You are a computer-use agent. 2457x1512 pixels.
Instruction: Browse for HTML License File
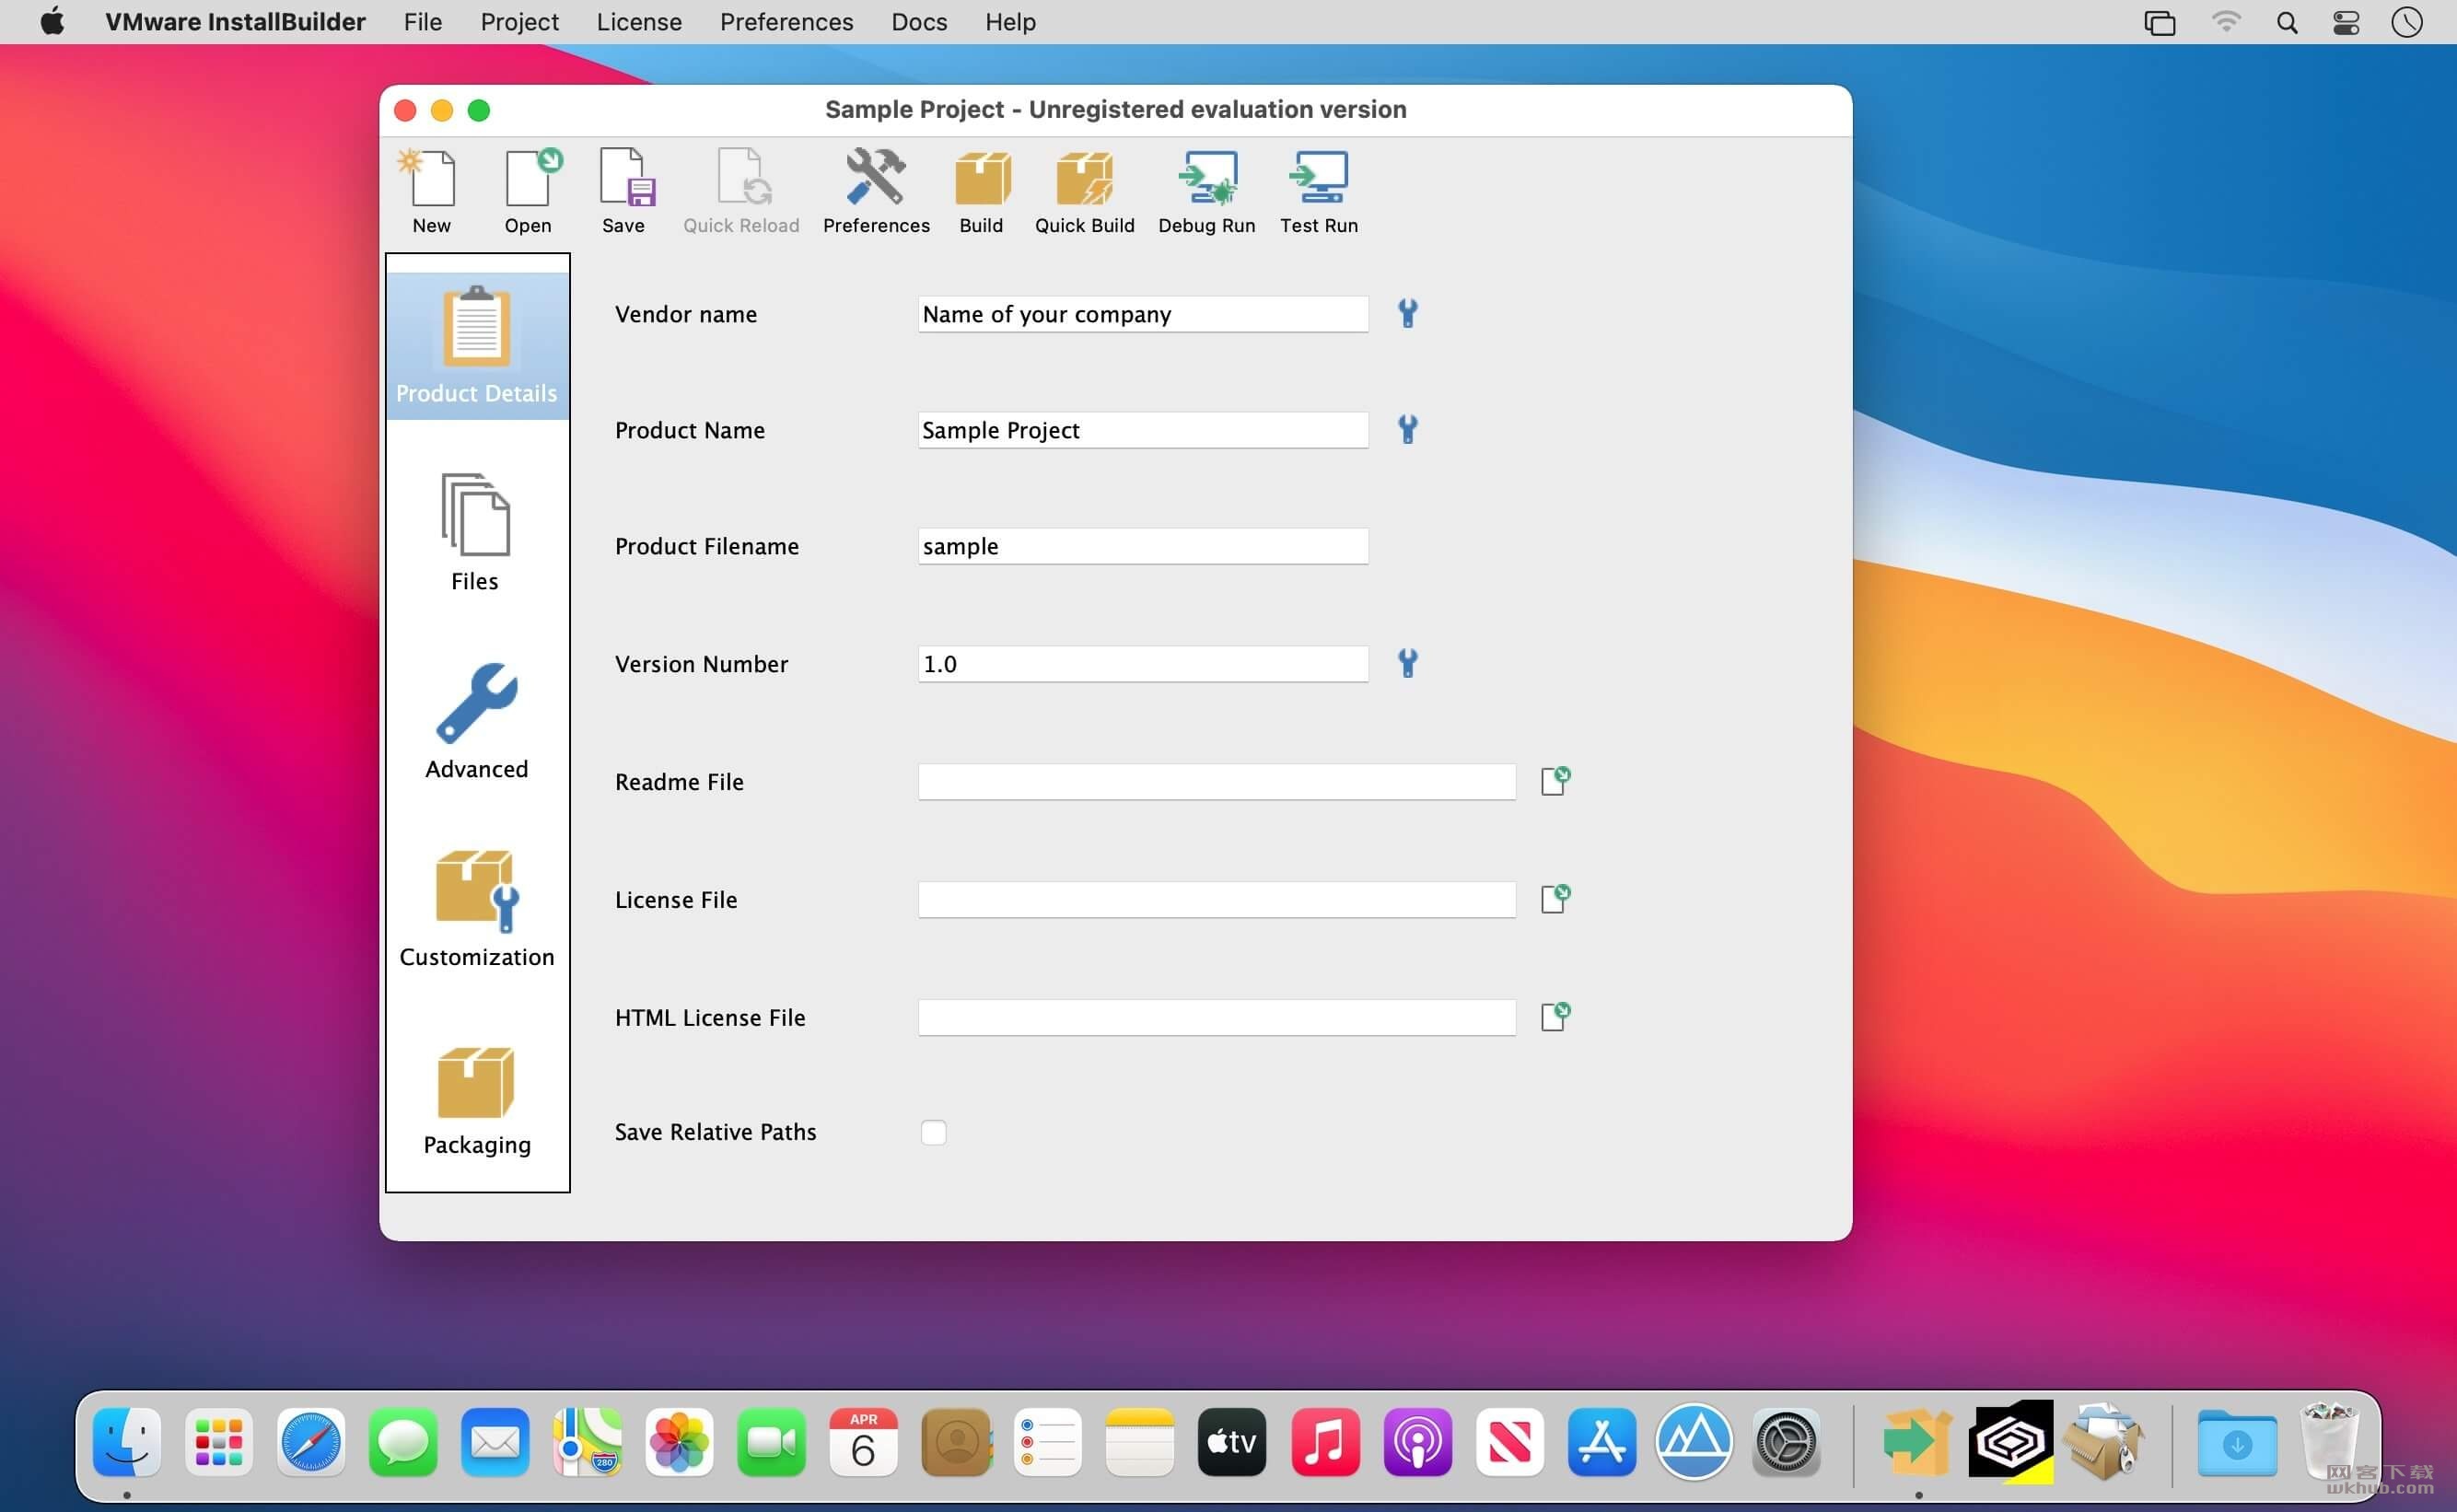point(1555,1017)
